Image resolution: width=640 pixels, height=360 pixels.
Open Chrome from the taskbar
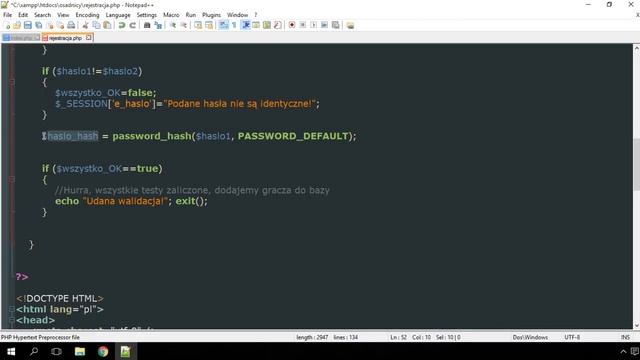[103, 351]
